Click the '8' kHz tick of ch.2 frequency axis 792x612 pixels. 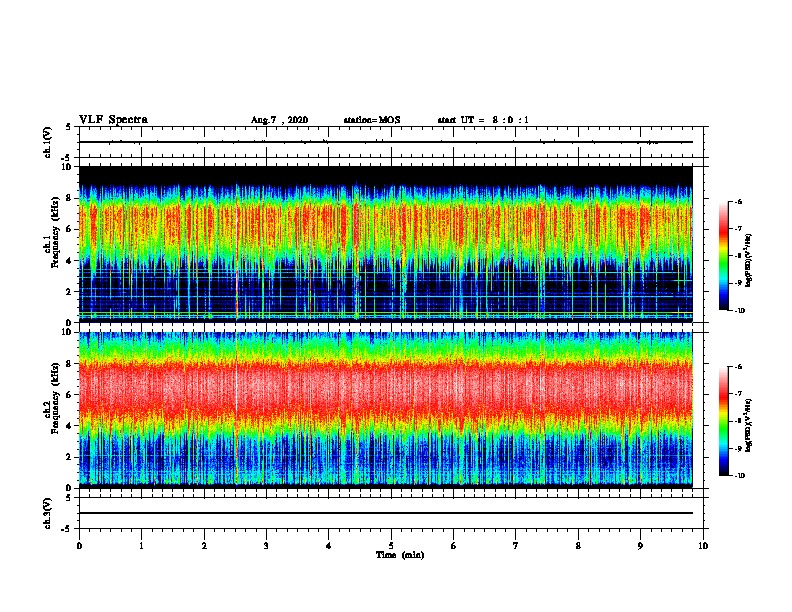point(70,364)
